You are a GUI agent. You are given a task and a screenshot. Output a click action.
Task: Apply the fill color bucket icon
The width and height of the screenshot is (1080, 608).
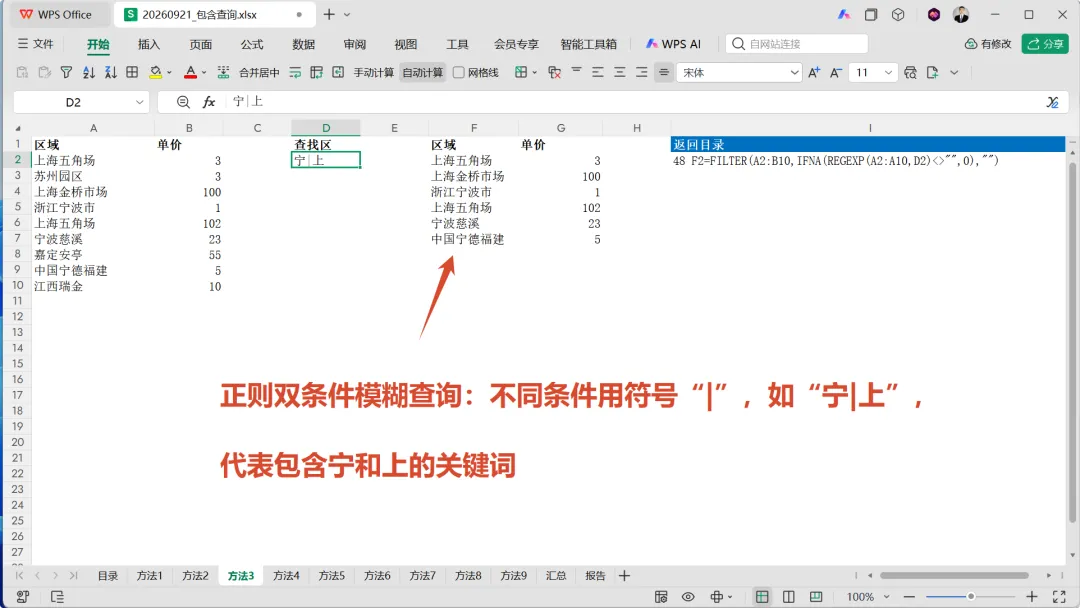coord(156,72)
